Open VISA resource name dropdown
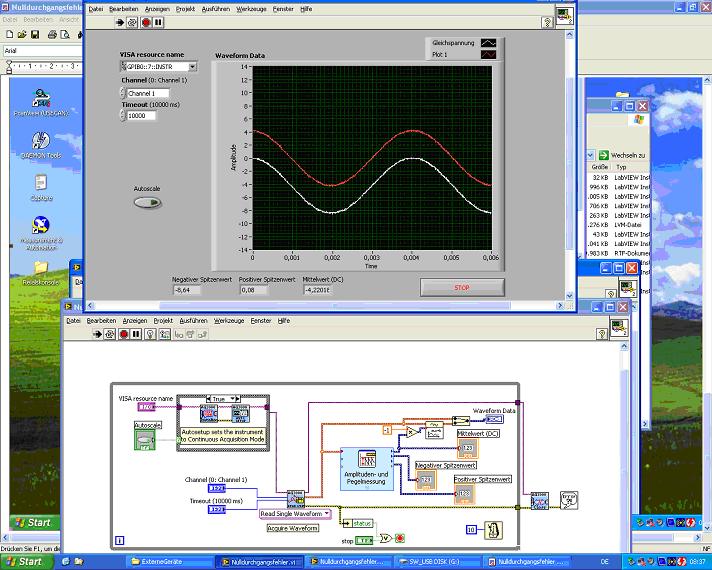The height and width of the screenshot is (570, 712). click(x=192, y=67)
